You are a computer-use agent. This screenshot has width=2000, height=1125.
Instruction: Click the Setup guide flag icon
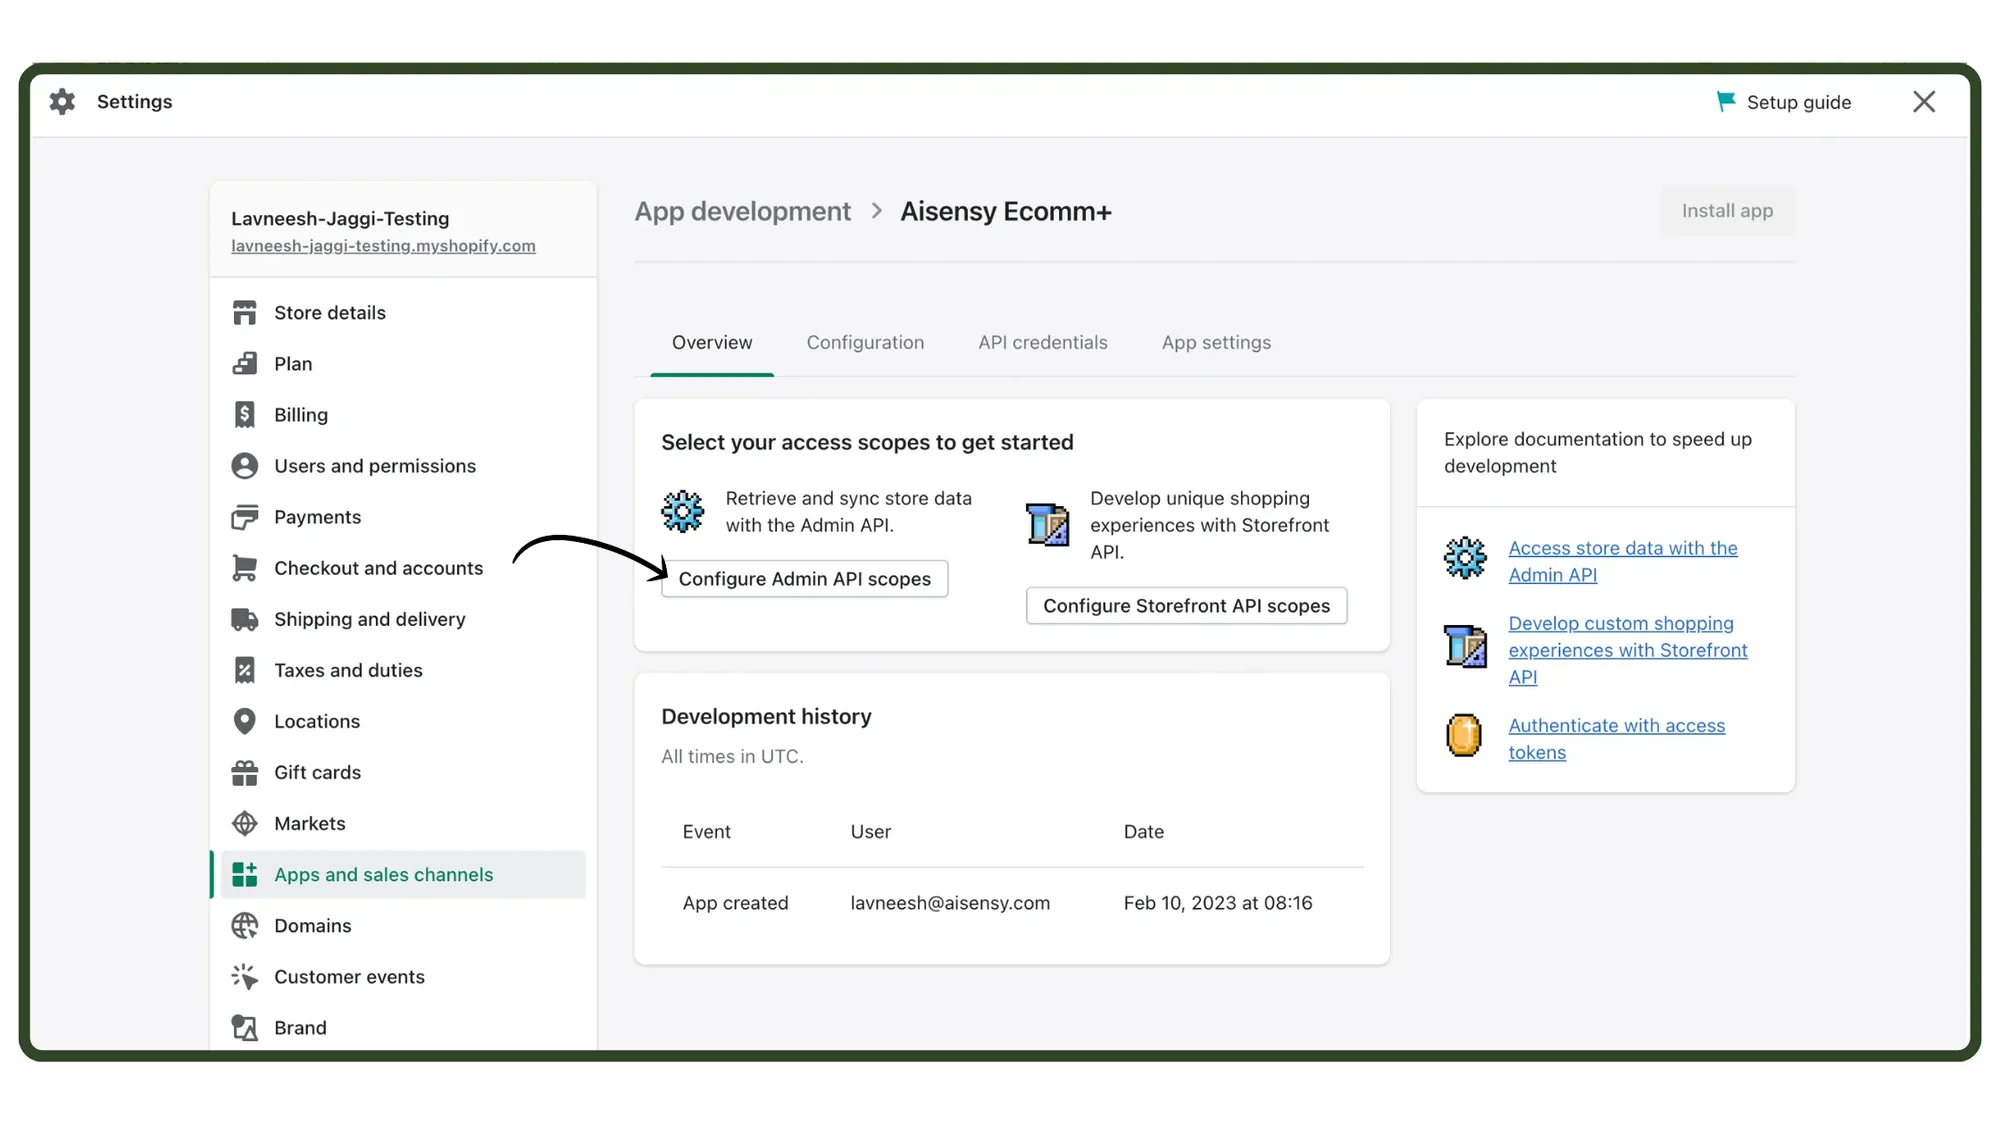(1726, 101)
